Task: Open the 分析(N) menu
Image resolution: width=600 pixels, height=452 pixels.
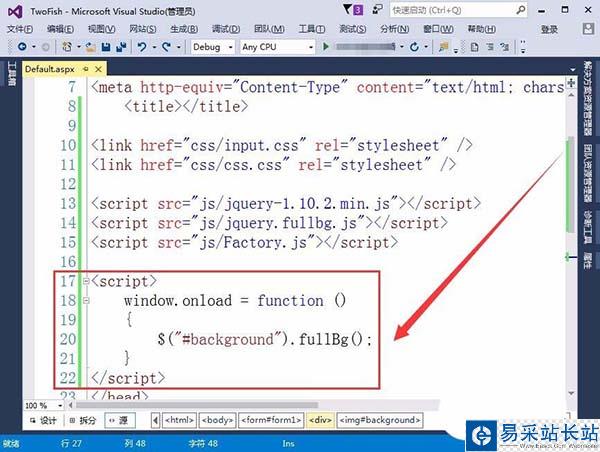Action: pos(394,29)
